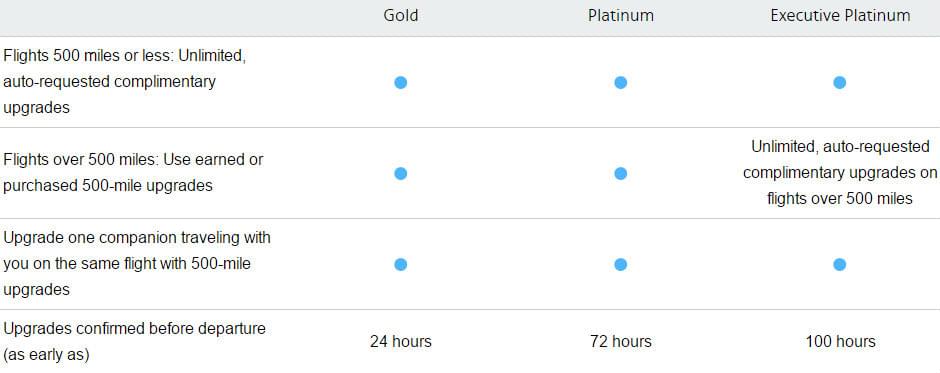Viewport: 940px width, 373px height.
Task: Click 'Upgrades confirmed before departure' row label
Action: click(x=134, y=342)
